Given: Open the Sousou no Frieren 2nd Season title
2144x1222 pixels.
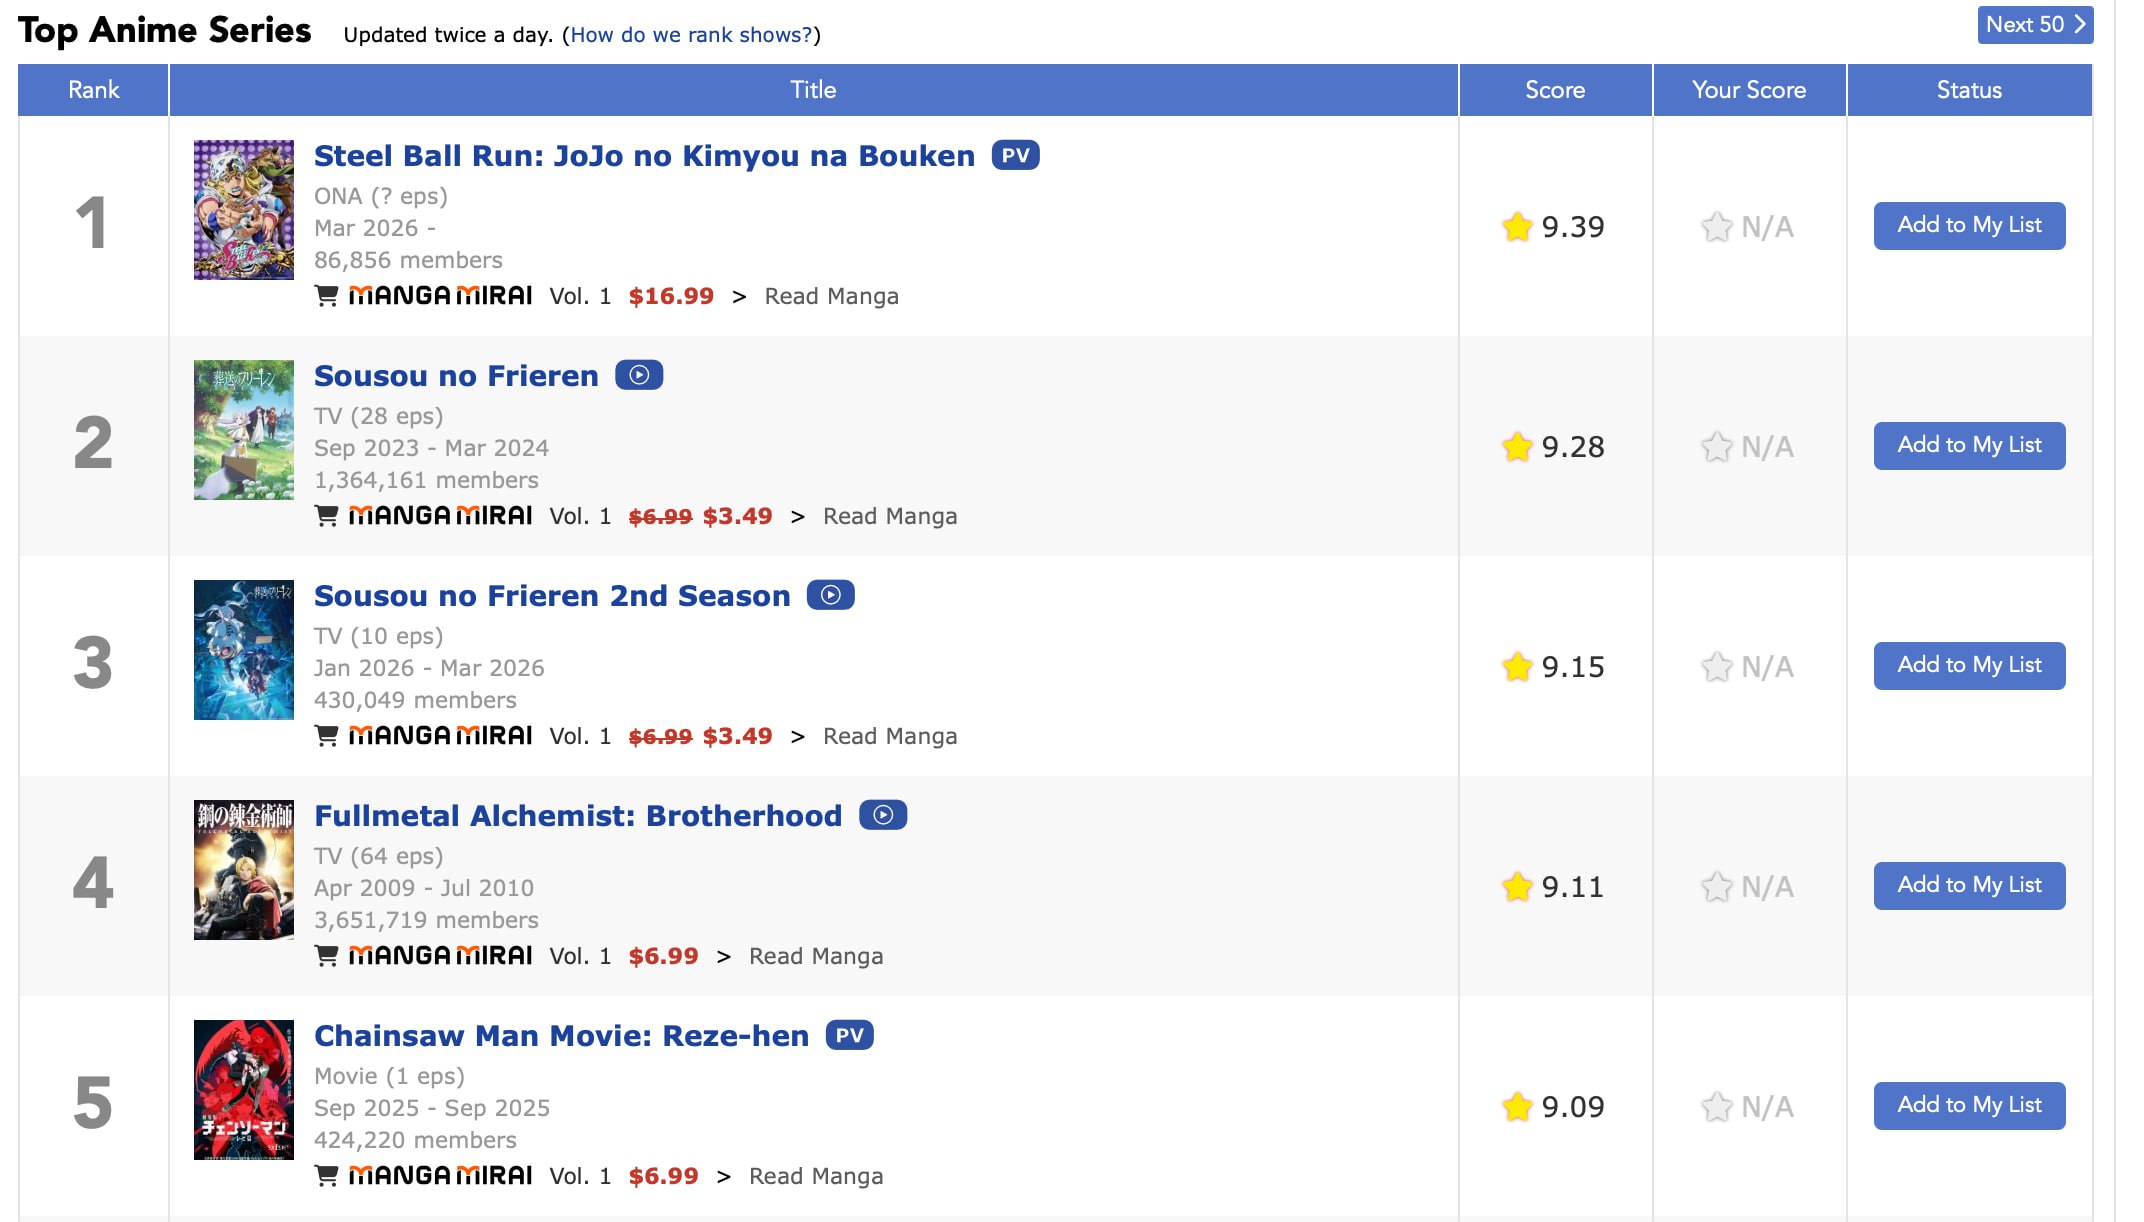Looking at the screenshot, I should click(x=552, y=596).
